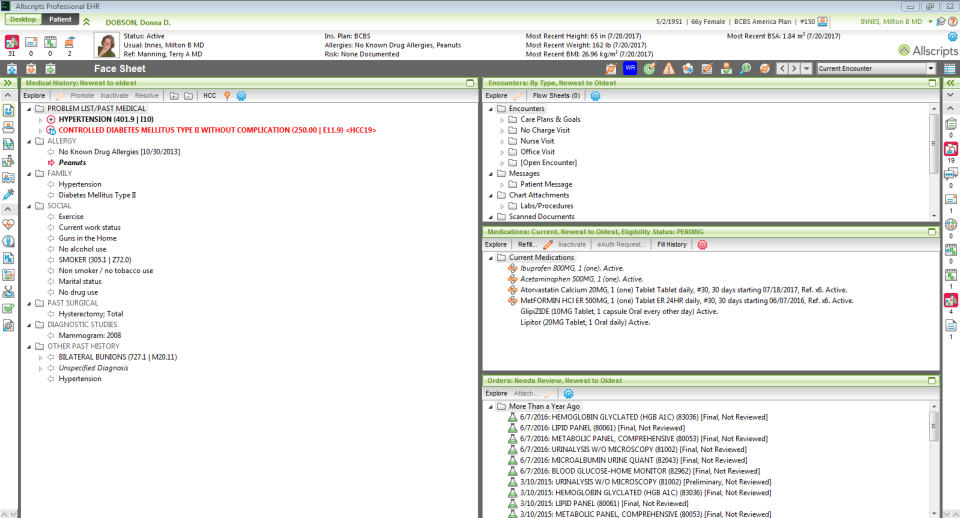Click Explore in Orders toolbar
The height and width of the screenshot is (518, 960).
pos(497,393)
